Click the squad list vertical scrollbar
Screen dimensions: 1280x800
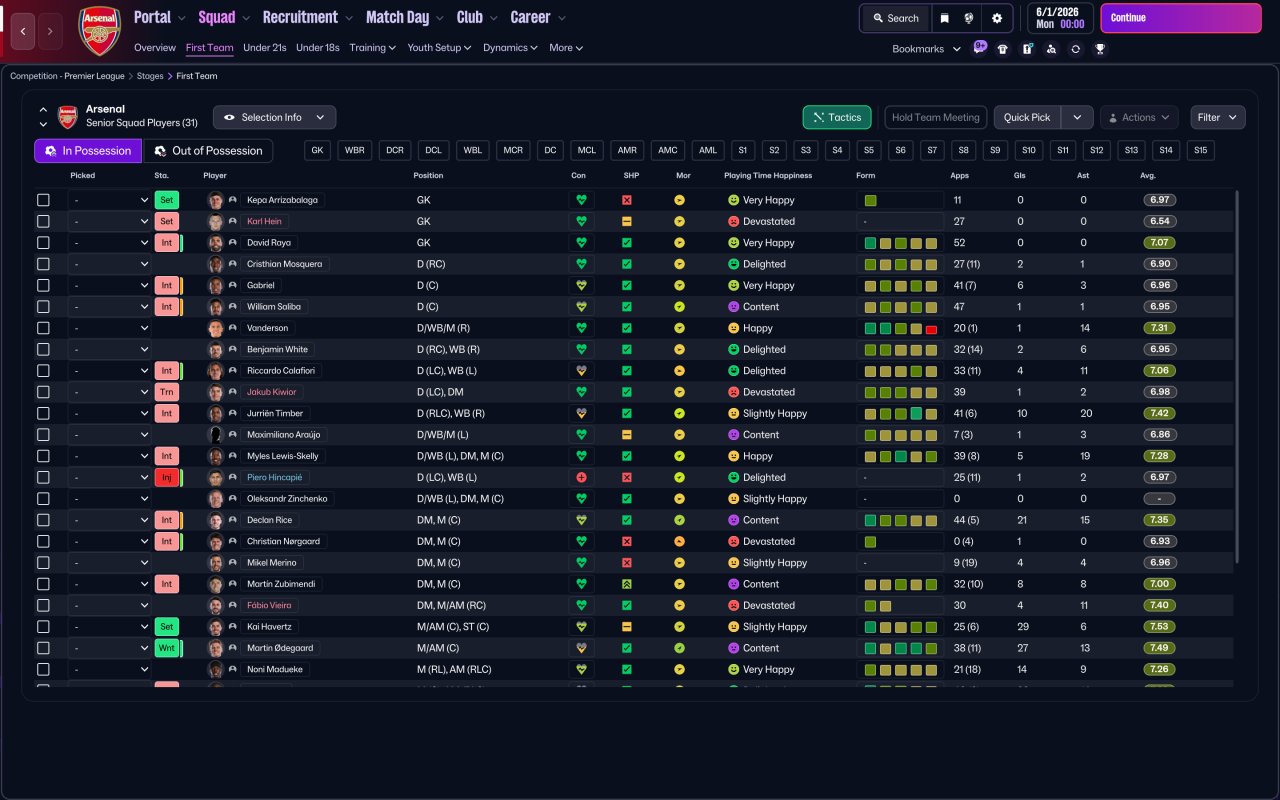point(1237,377)
